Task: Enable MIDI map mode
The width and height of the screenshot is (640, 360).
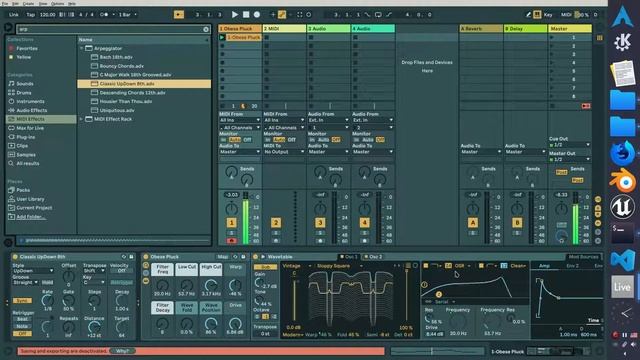Action: tap(566, 15)
